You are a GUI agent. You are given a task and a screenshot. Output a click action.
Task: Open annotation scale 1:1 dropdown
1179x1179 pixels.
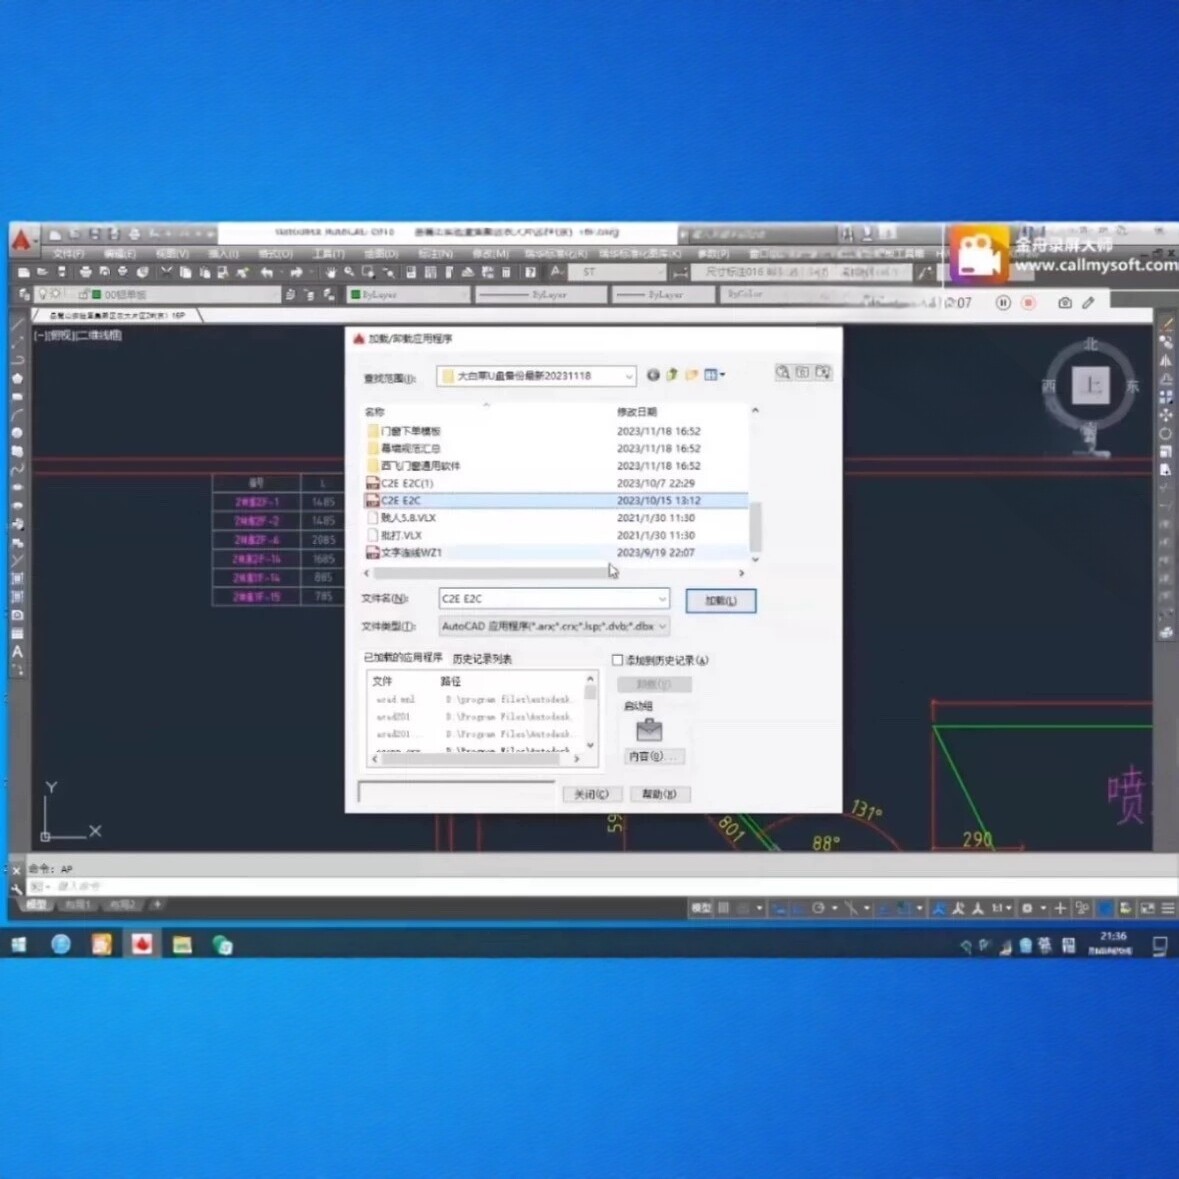tap(1001, 908)
